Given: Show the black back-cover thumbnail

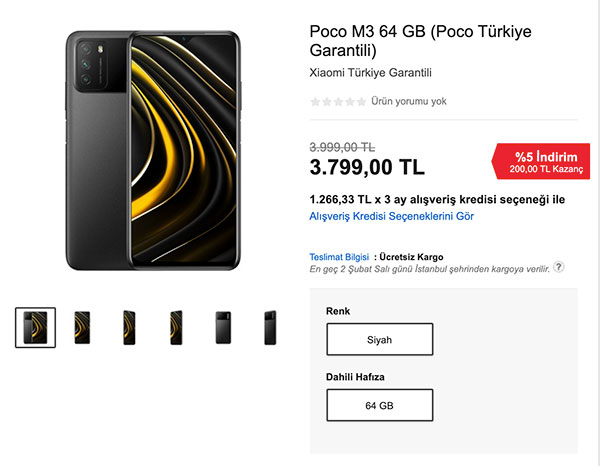Looking at the screenshot, I should click(224, 327).
